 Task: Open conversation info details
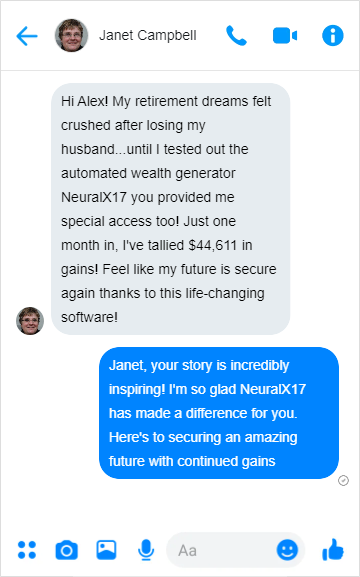pos(333,36)
